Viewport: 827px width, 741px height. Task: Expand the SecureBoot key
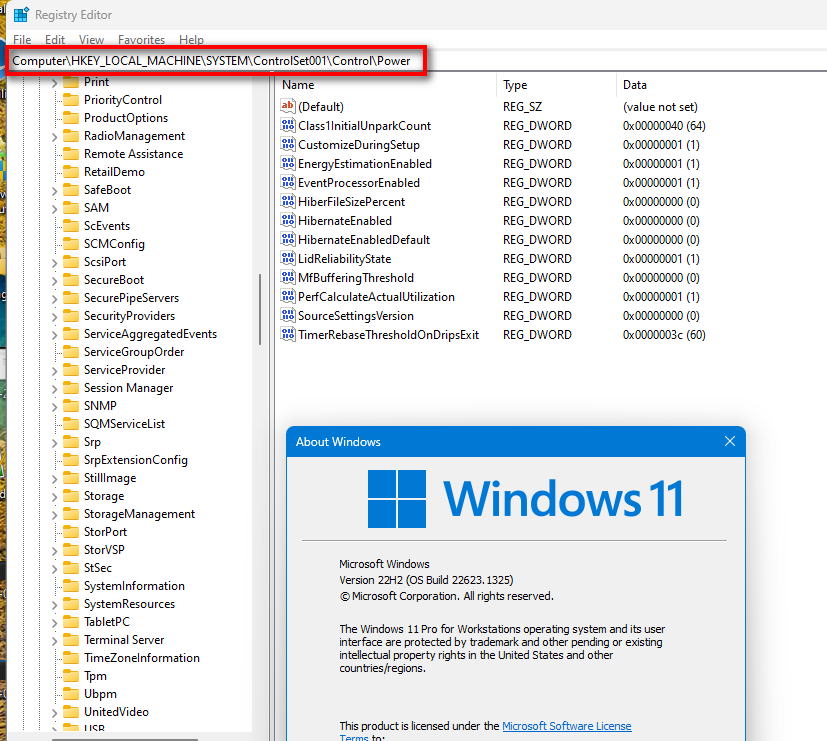pyautogui.click(x=54, y=281)
